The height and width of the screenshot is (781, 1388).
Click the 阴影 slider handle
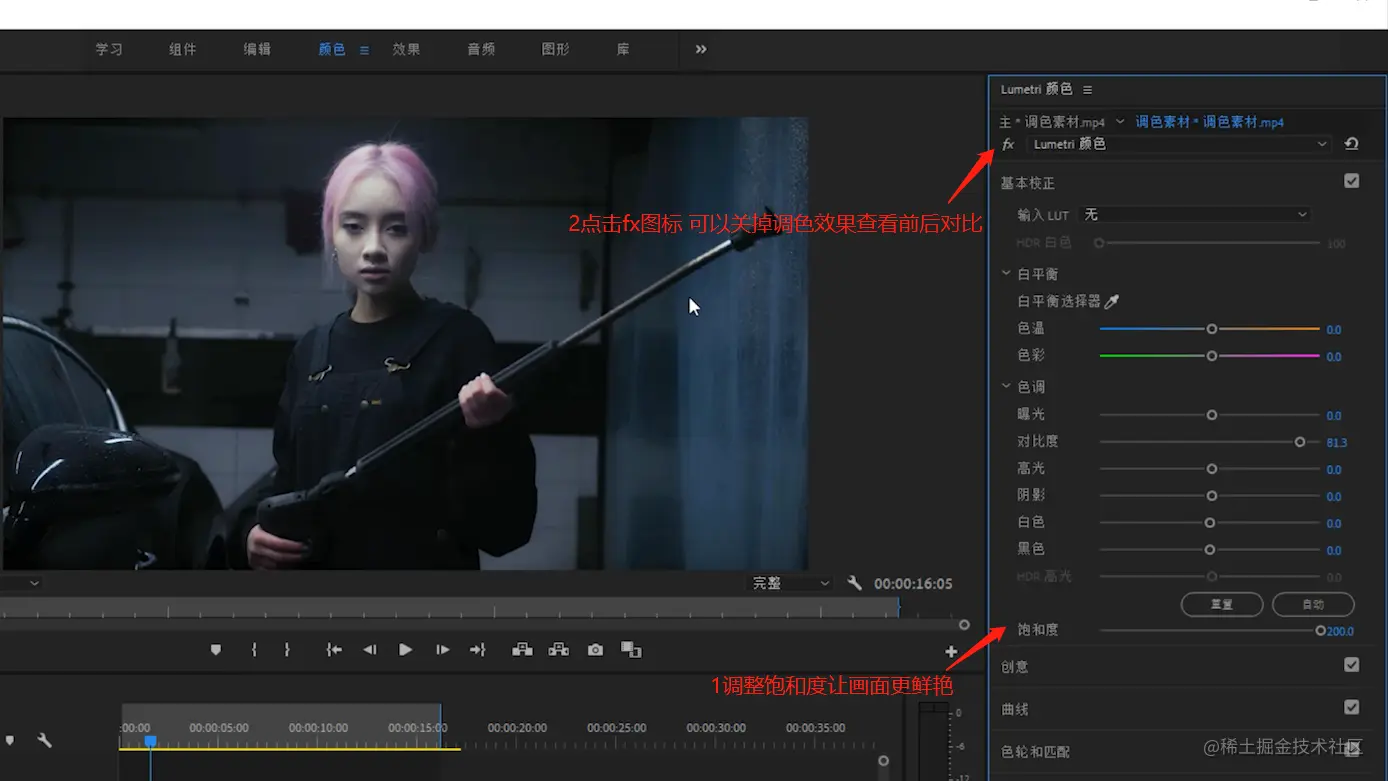click(x=1212, y=496)
